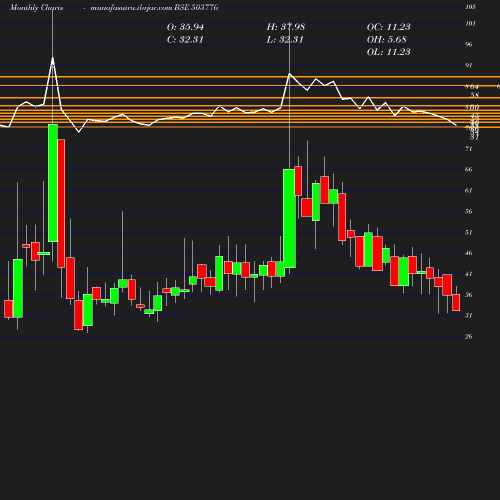Click the 41 price axis label
This screenshot has width=500, height=500.
469,274
